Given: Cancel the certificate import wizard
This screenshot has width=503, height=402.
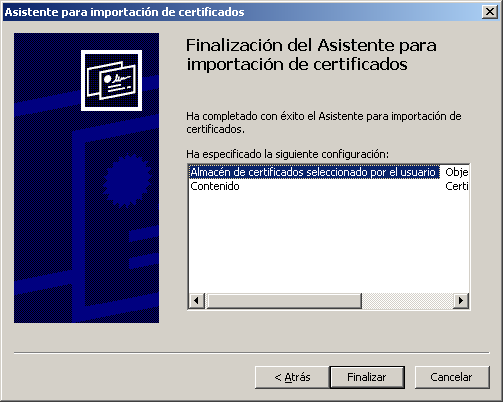Looking at the screenshot, I should click(452, 377).
